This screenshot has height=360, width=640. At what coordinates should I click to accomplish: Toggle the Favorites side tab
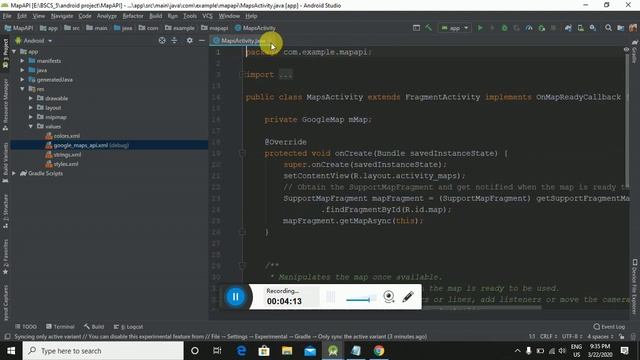click(5, 257)
